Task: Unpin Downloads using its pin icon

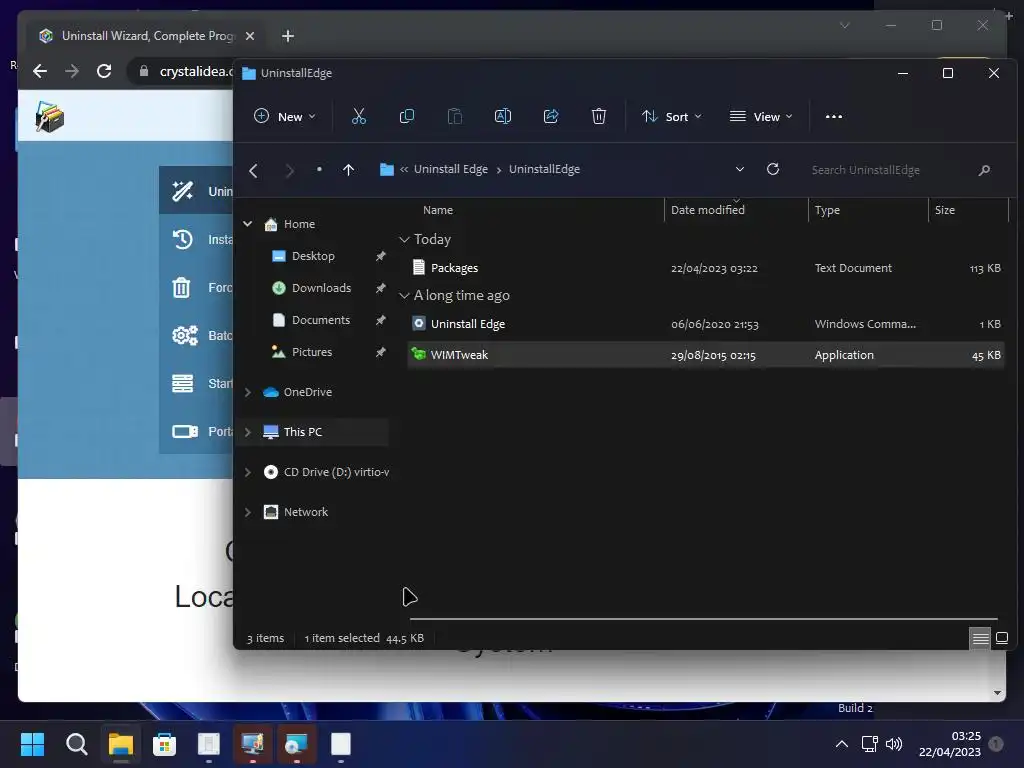Action: 380,288
